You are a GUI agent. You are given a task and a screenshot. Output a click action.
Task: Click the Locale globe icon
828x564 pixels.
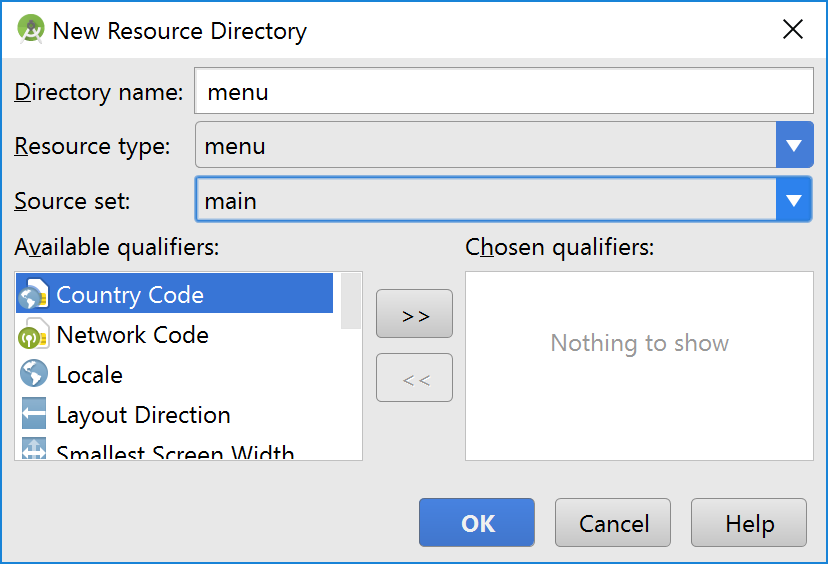(34, 373)
